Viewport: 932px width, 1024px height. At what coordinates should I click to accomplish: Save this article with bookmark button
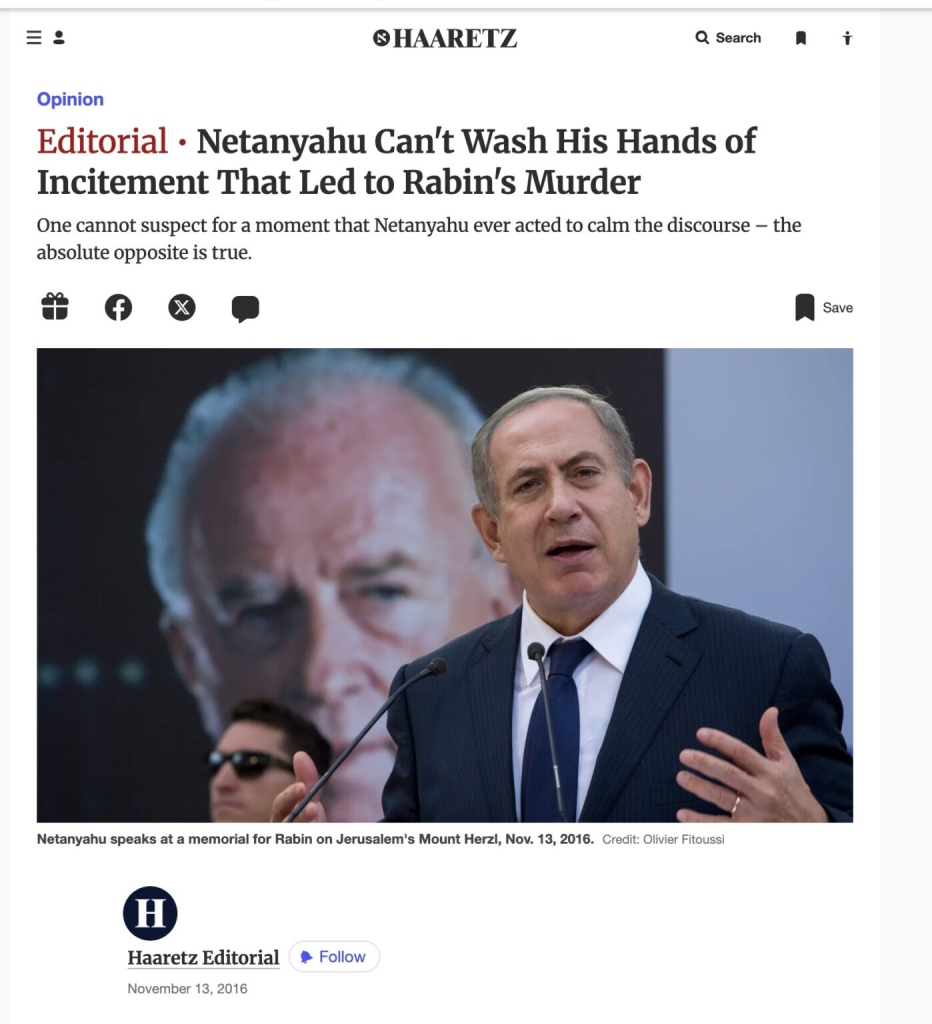824,308
